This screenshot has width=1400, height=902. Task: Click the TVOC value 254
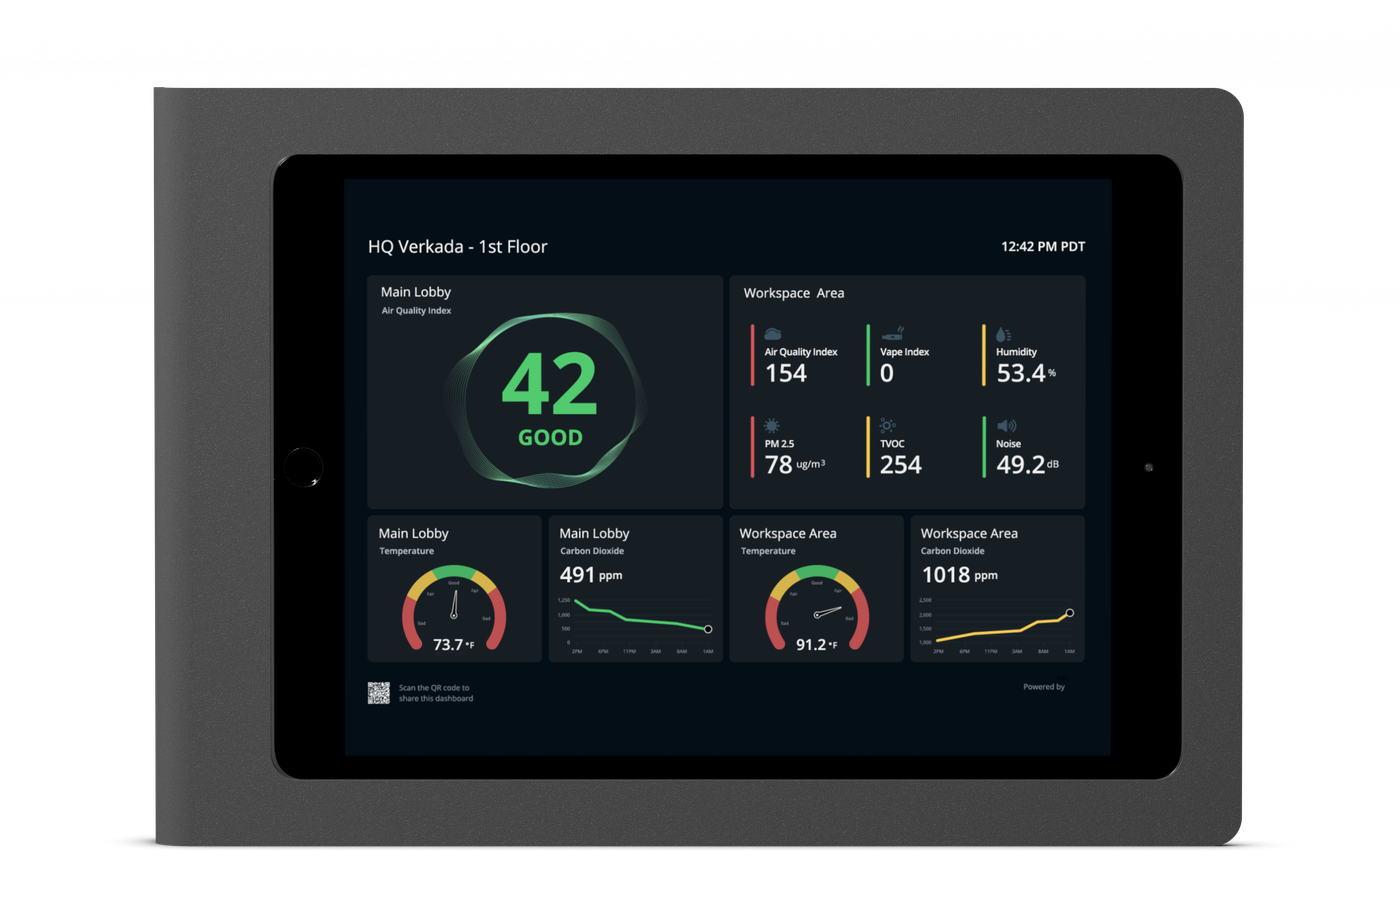point(901,465)
